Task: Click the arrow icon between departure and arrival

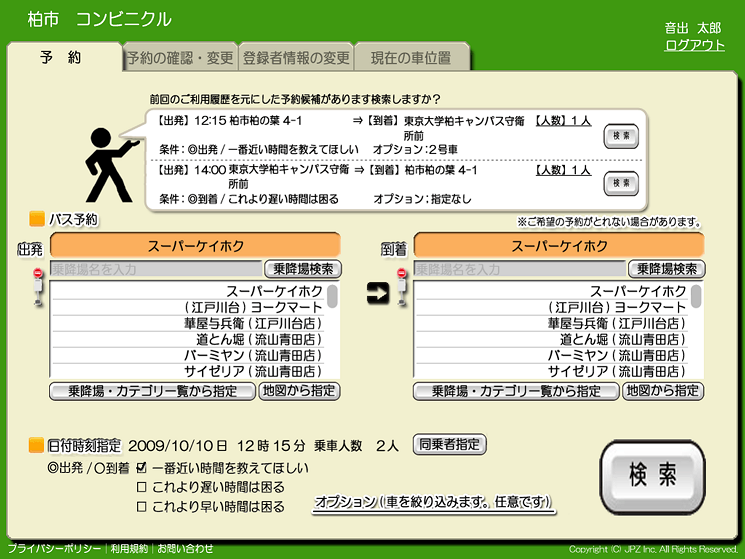Action: click(x=378, y=293)
